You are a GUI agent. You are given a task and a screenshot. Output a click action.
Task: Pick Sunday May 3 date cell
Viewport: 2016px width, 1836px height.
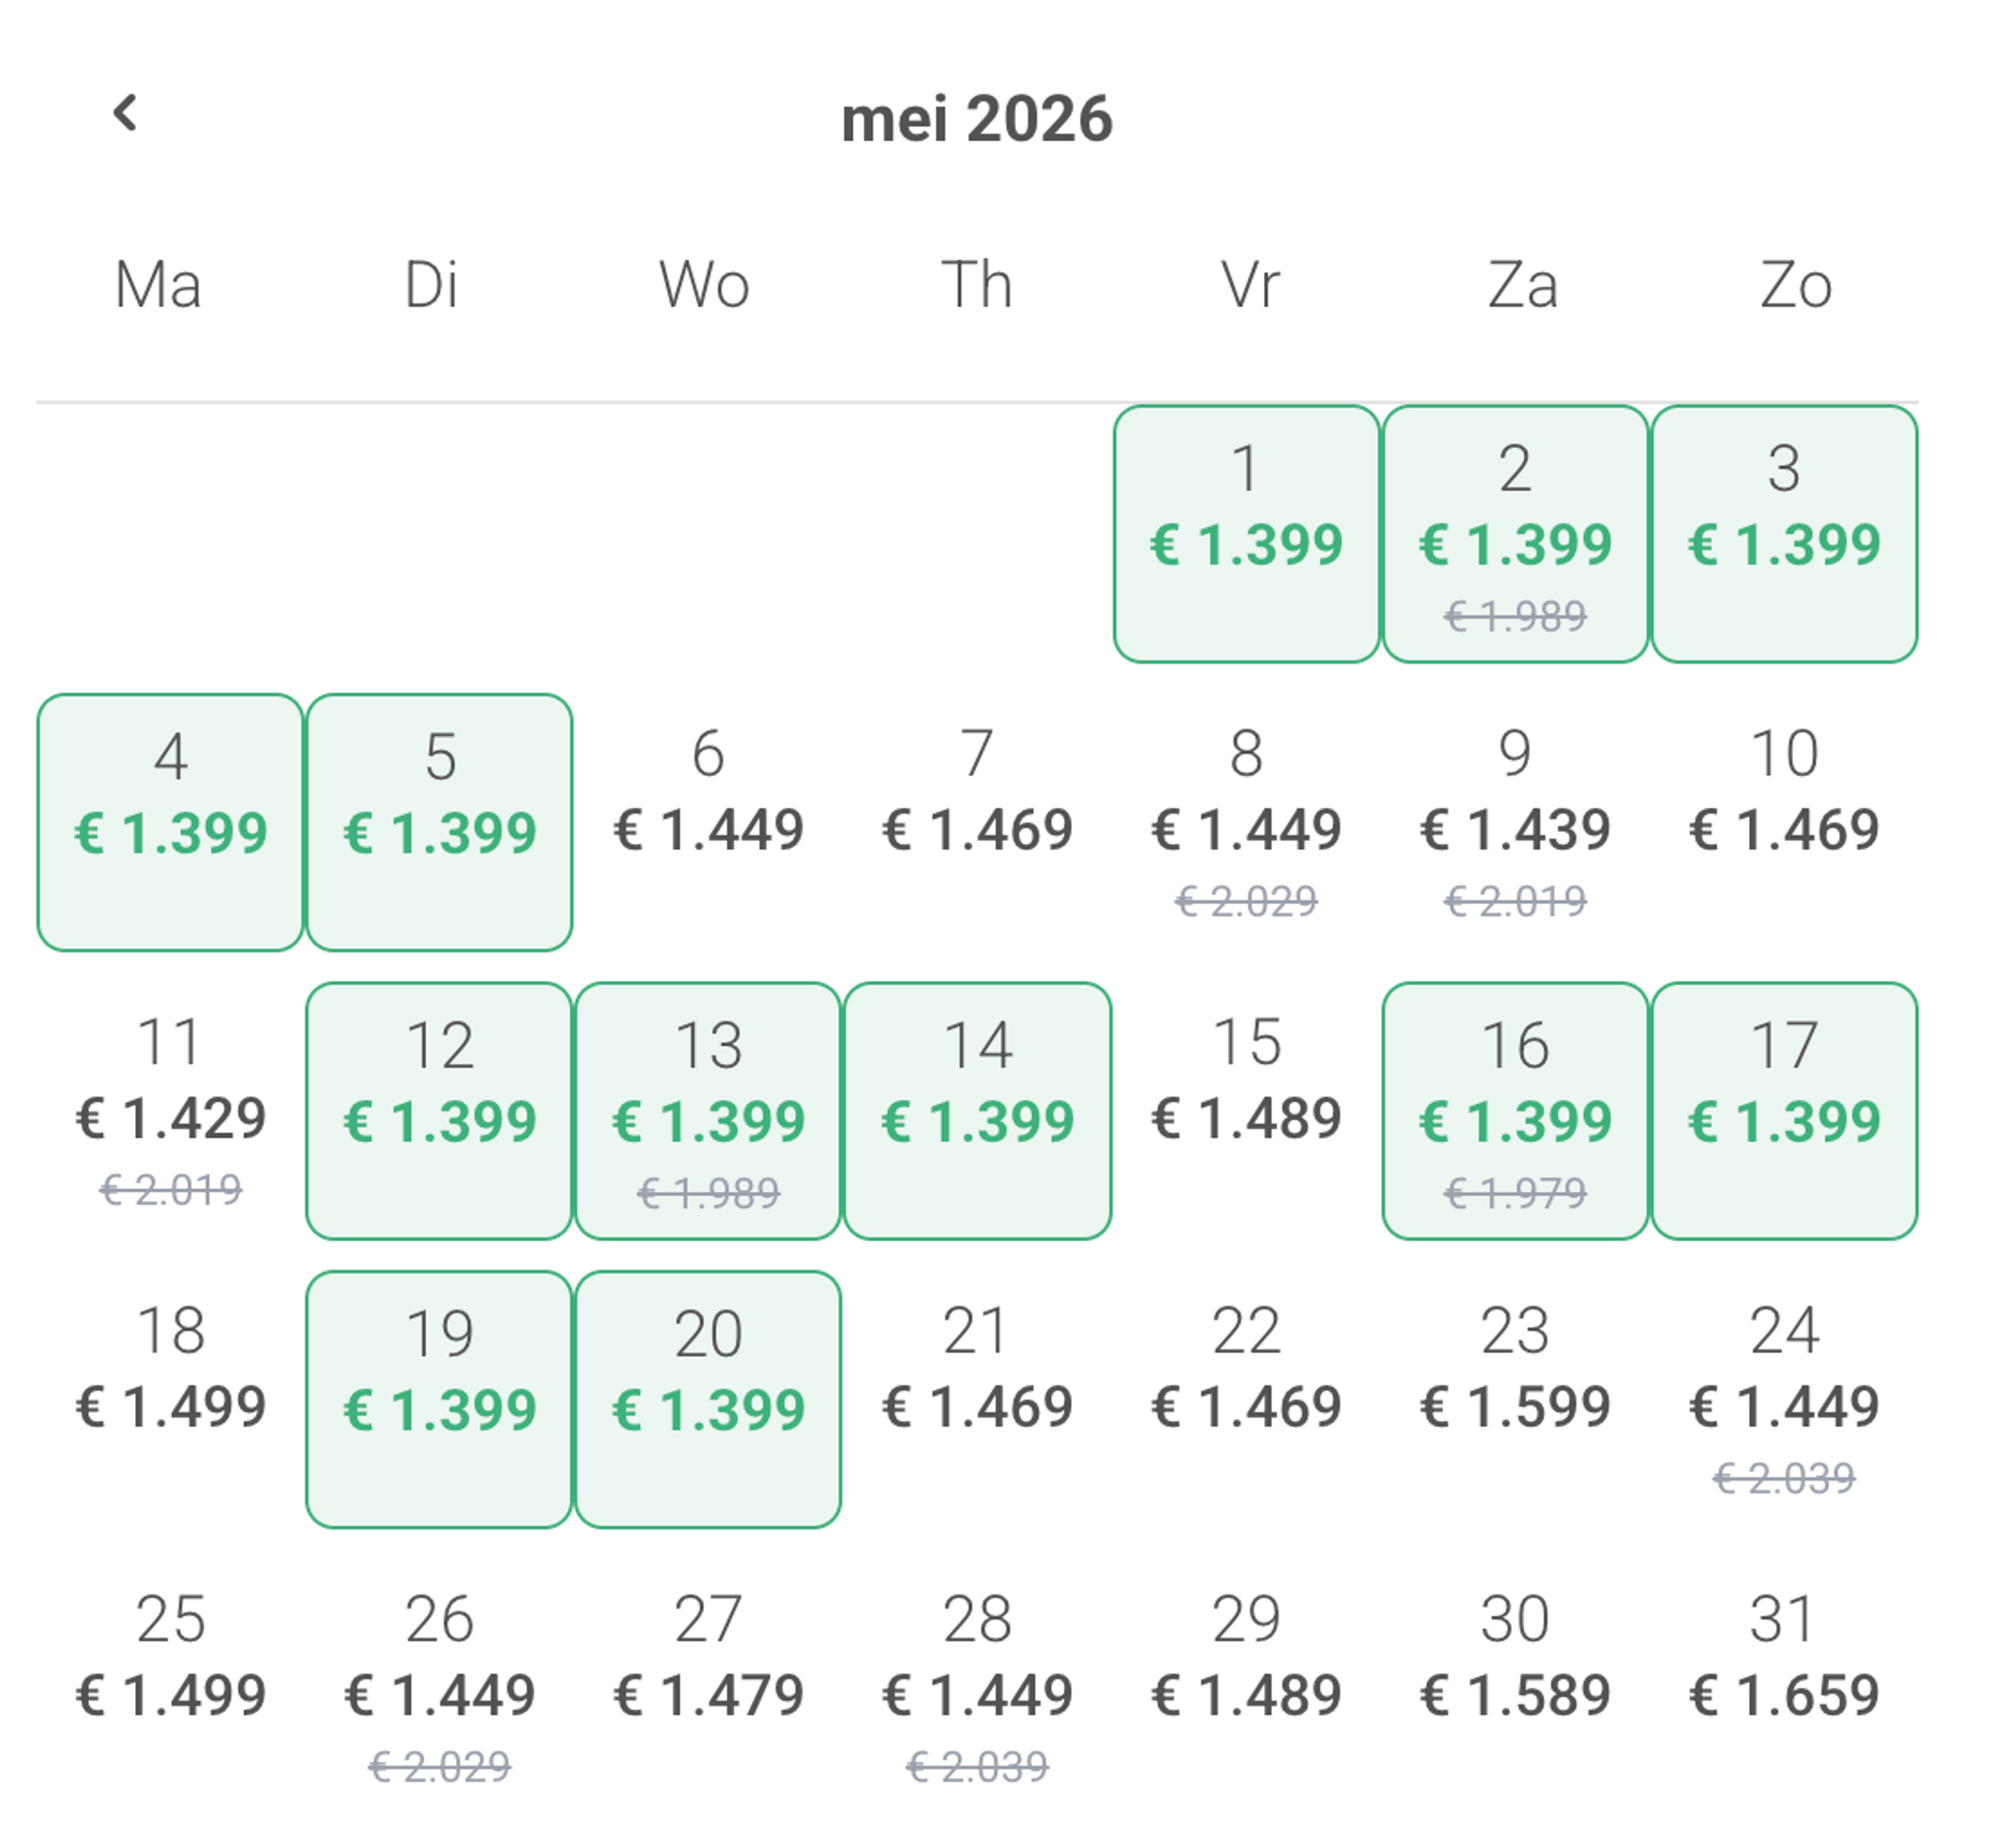tap(1784, 534)
